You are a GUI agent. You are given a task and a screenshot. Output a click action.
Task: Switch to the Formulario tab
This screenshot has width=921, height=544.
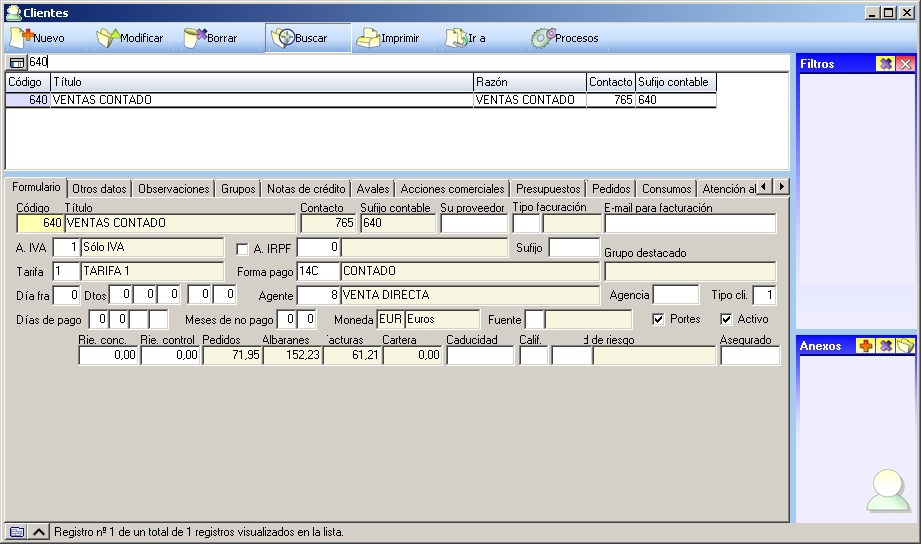(36, 187)
